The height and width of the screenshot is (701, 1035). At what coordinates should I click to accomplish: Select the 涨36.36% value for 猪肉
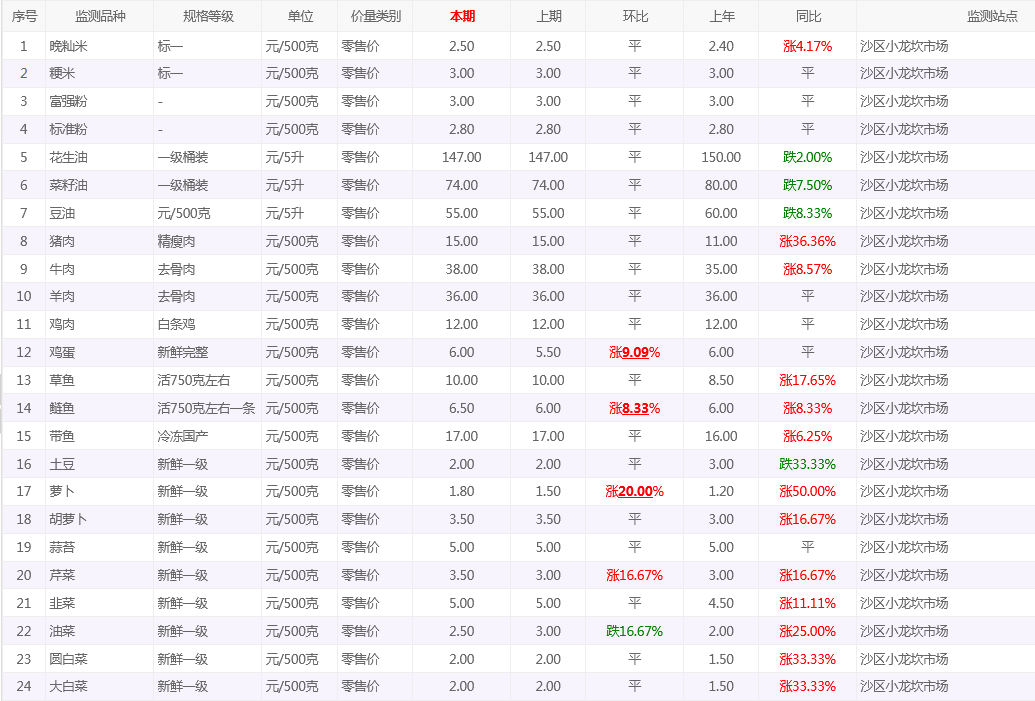(x=807, y=242)
